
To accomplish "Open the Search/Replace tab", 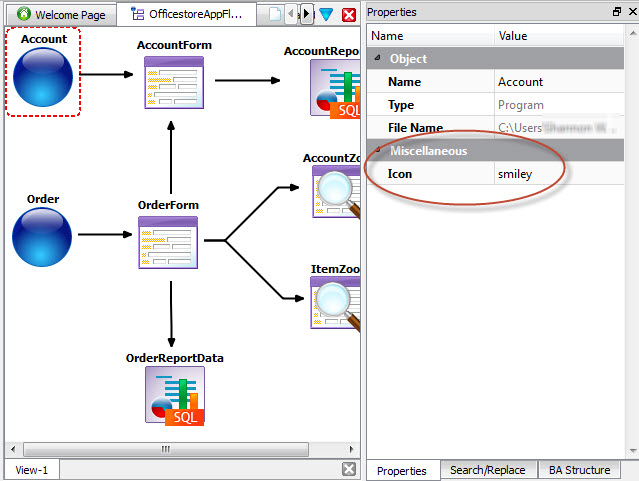I will point(487,470).
